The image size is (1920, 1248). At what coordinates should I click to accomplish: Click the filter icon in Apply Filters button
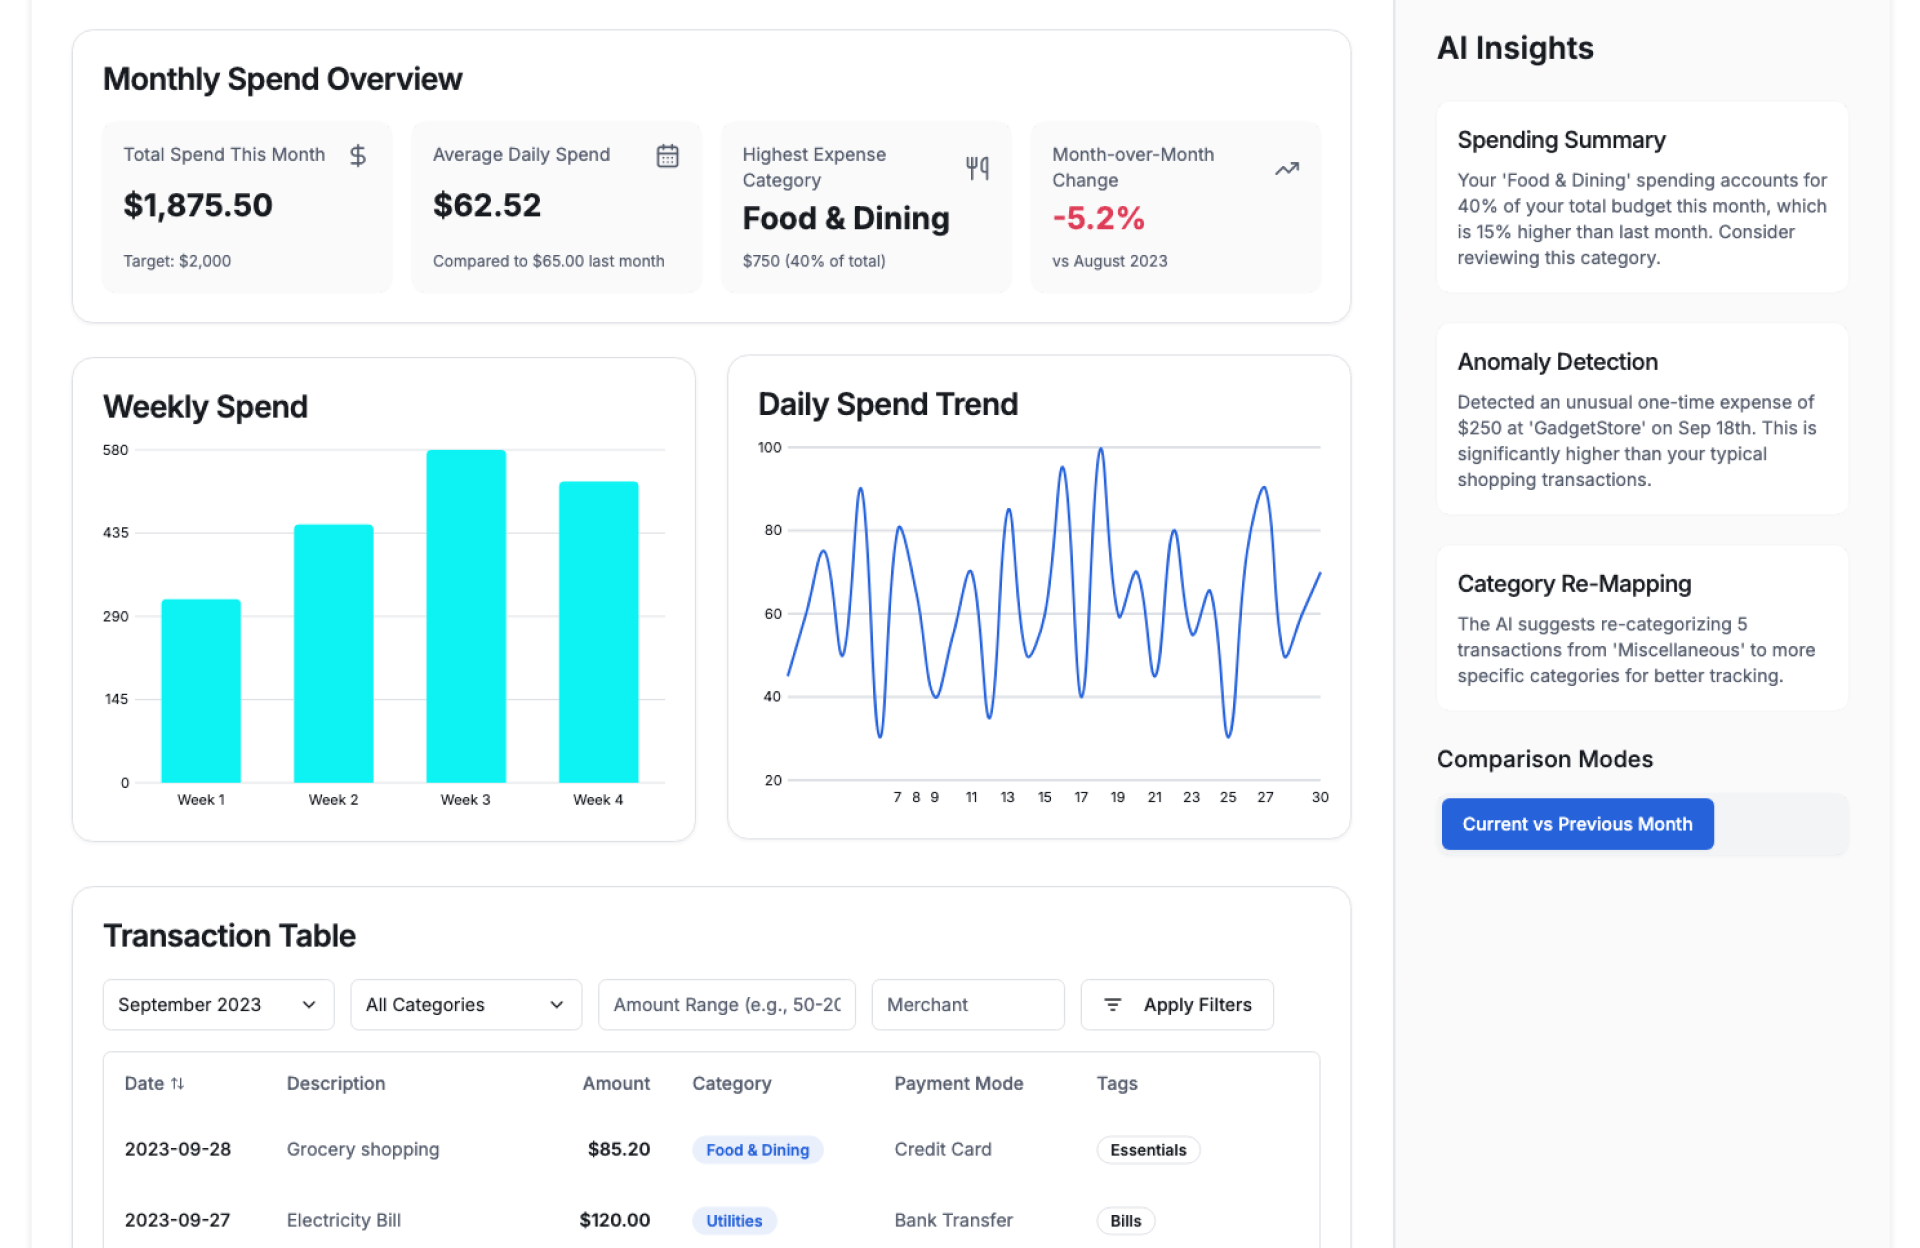tap(1112, 1004)
